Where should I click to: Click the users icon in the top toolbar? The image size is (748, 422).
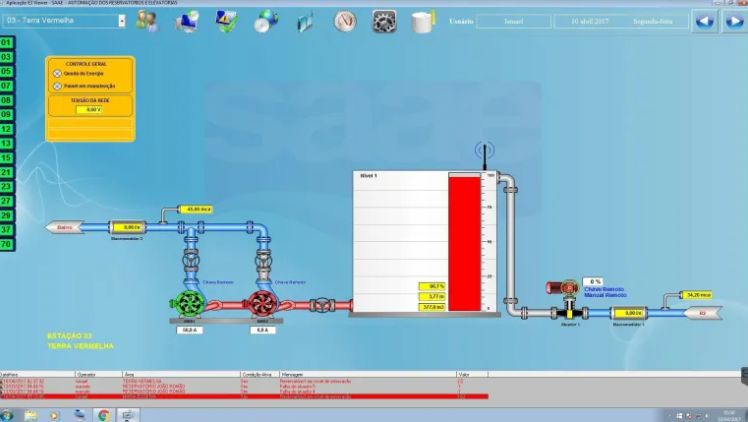pyautogui.click(x=147, y=21)
